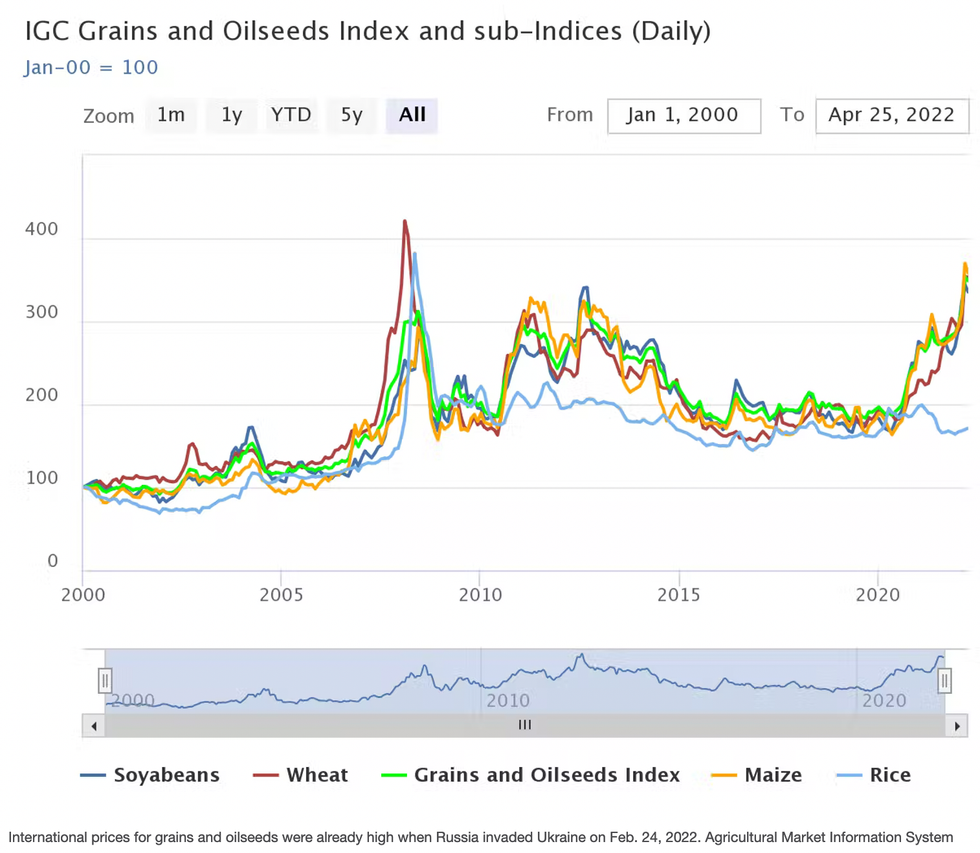The image size is (980, 853).
Task: Select the 5y zoom preset
Action: coord(351,114)
